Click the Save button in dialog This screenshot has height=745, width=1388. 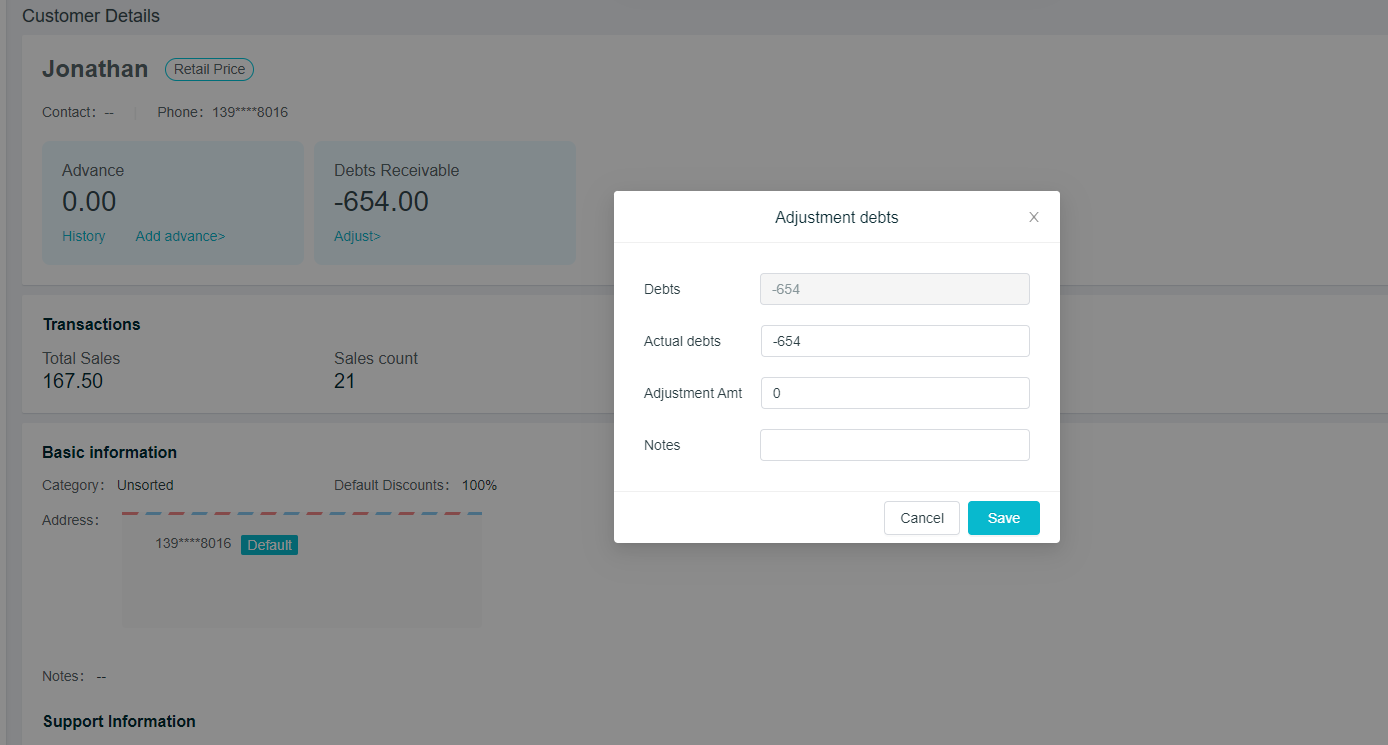(x=1003, y=518)
